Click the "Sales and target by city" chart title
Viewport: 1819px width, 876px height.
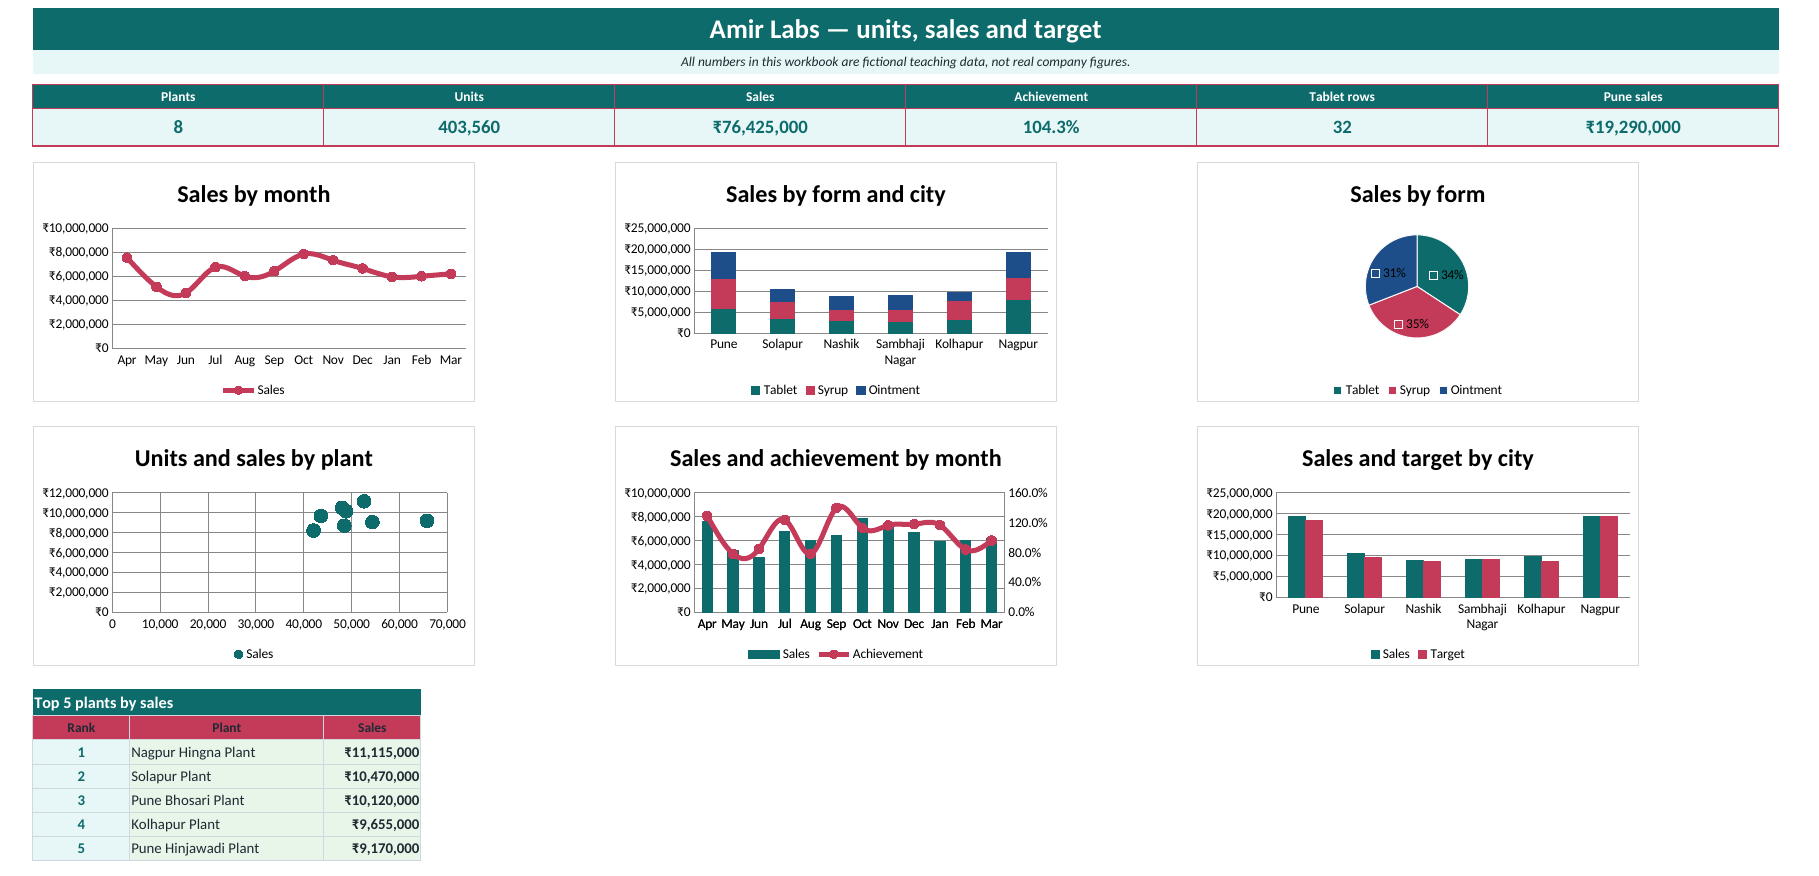click(x=1417, y=458)
